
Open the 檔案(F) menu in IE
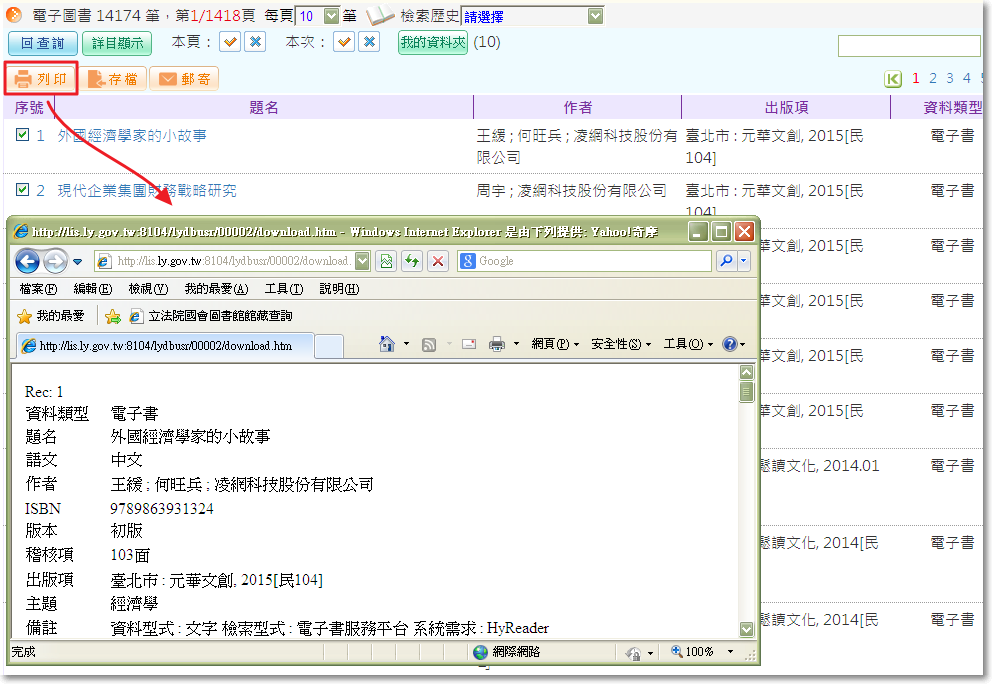(38, 289)
